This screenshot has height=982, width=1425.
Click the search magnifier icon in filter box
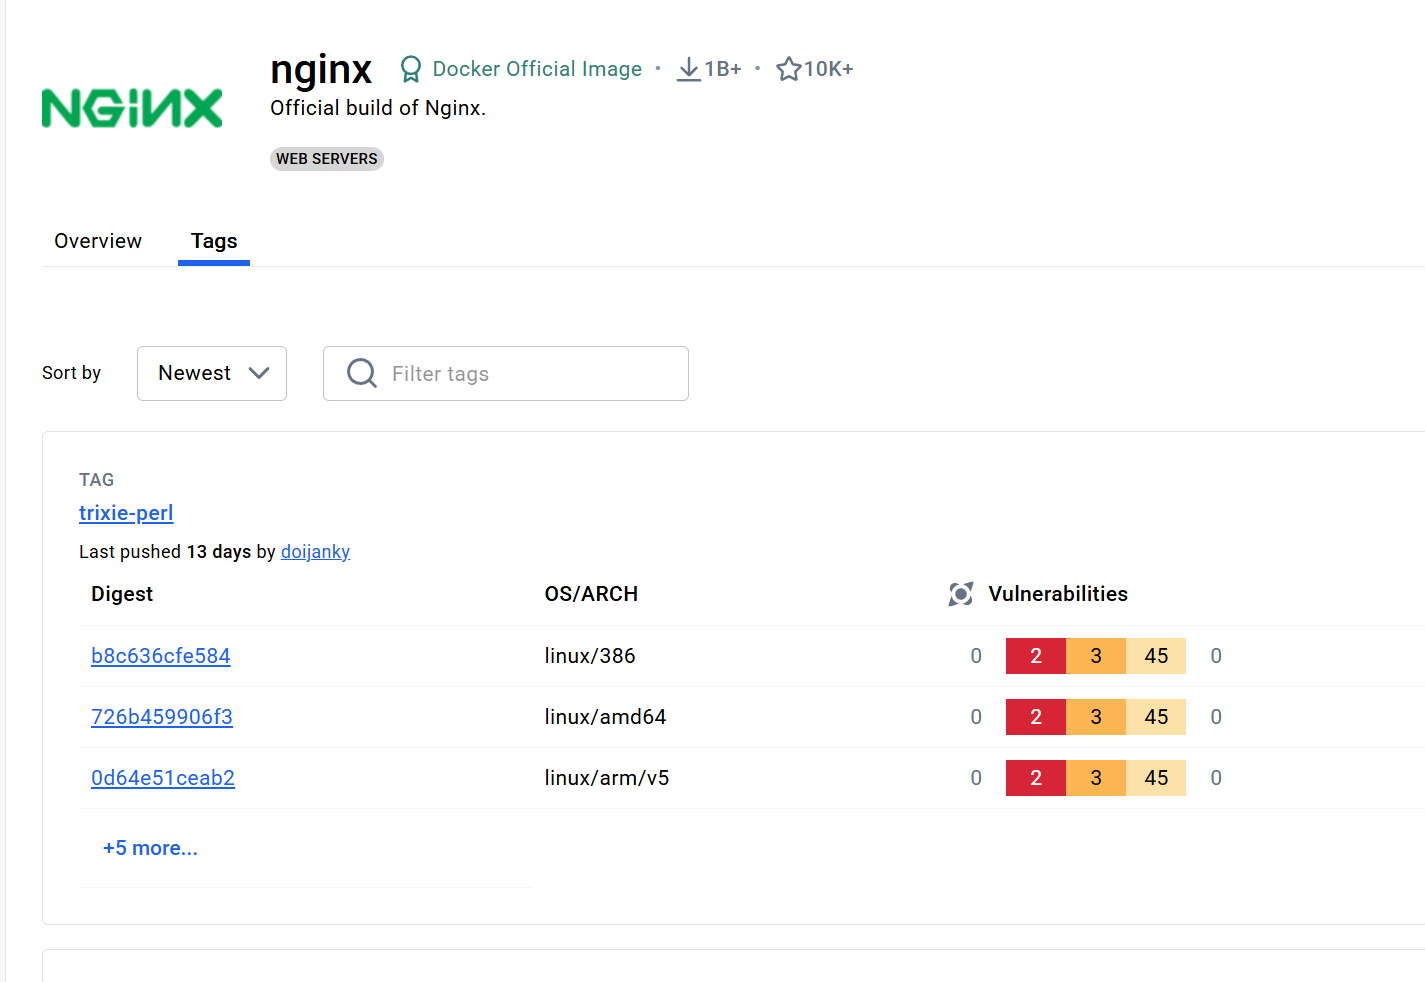(362, 373)
